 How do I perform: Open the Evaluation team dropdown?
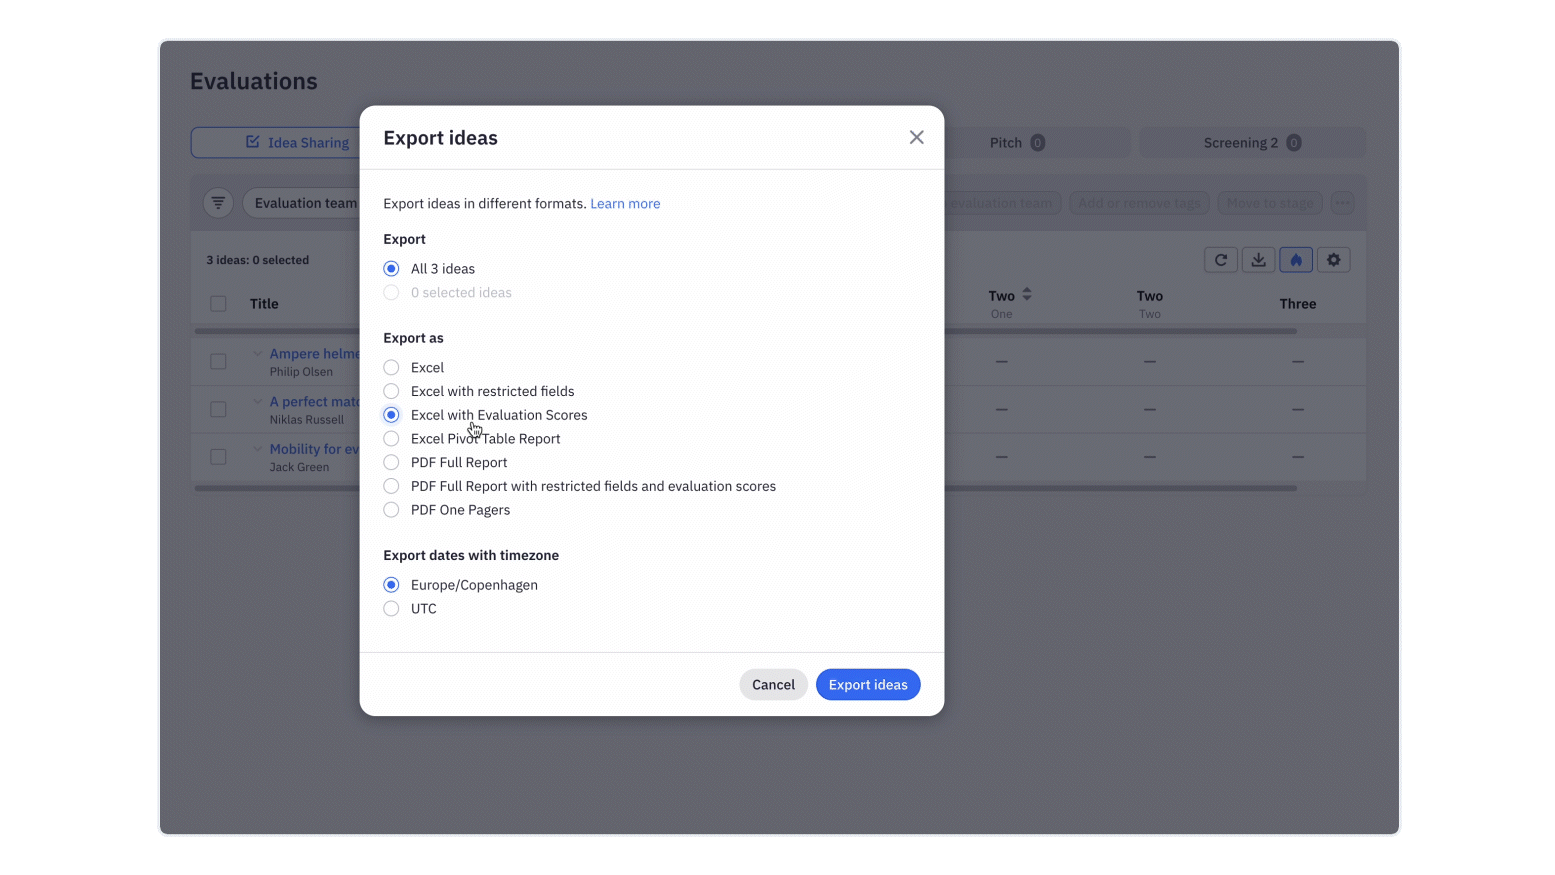point(305,202)
